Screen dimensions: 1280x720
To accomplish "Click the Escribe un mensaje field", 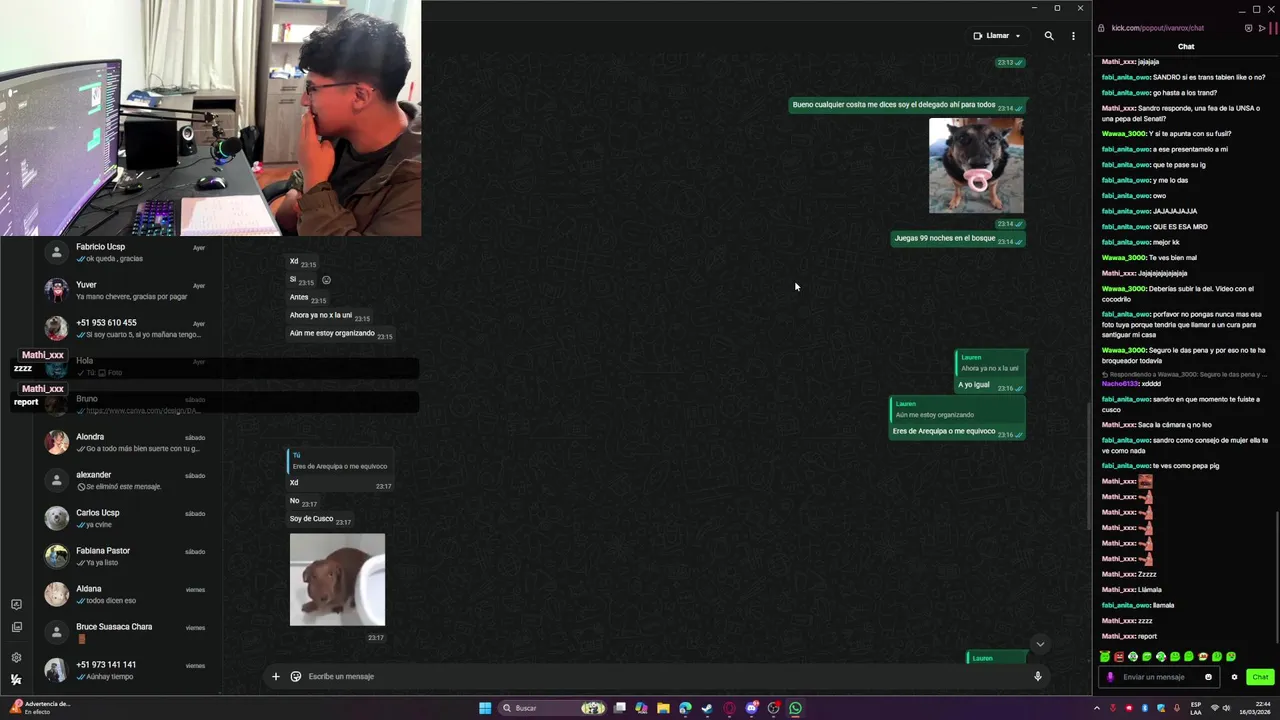I will [x=665, y=677].
